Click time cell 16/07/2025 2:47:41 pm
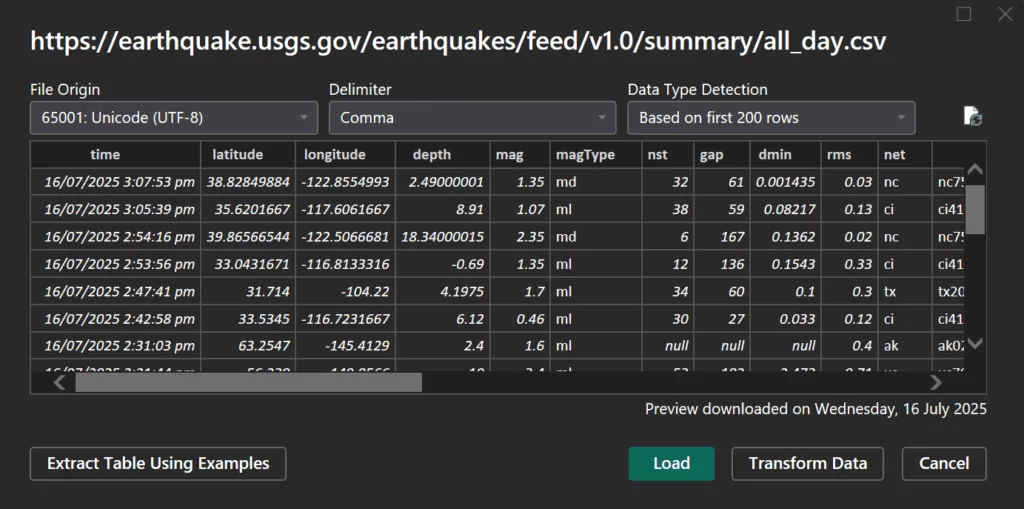This screenshot has height=509, width=1024. (116, 291)
